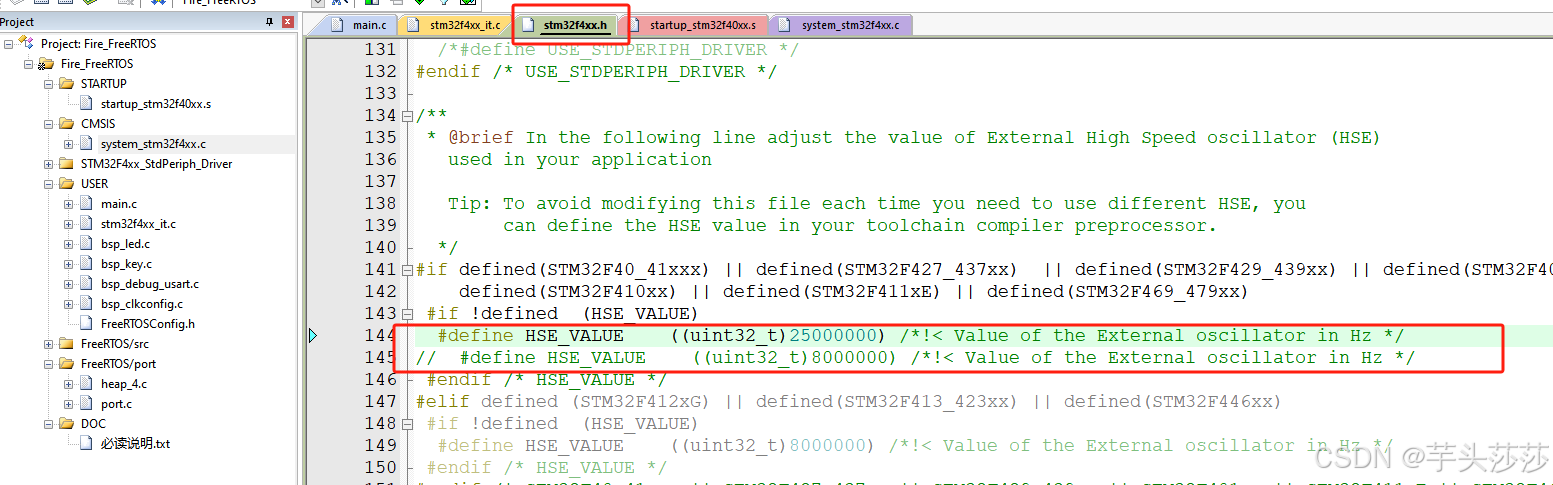
Task: Fold the comment block at line 134
Action: point(407,116)
